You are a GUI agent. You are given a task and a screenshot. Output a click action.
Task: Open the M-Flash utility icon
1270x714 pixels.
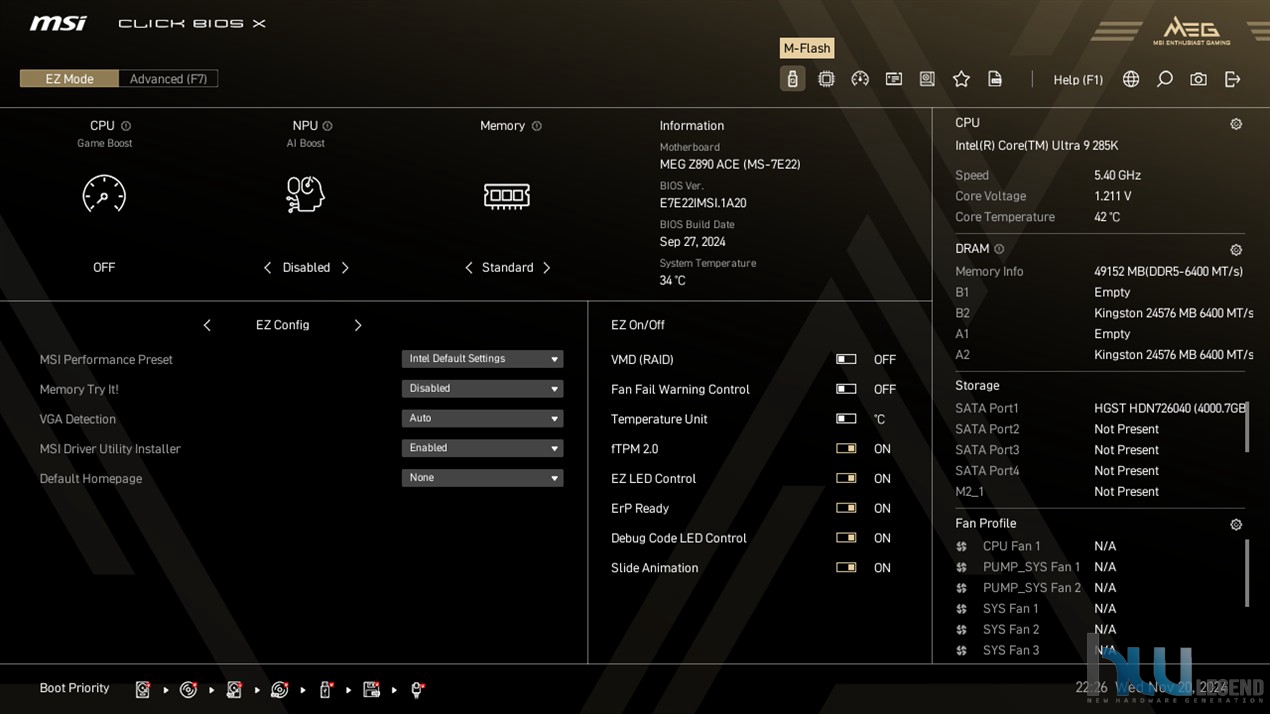coord(792,79)
